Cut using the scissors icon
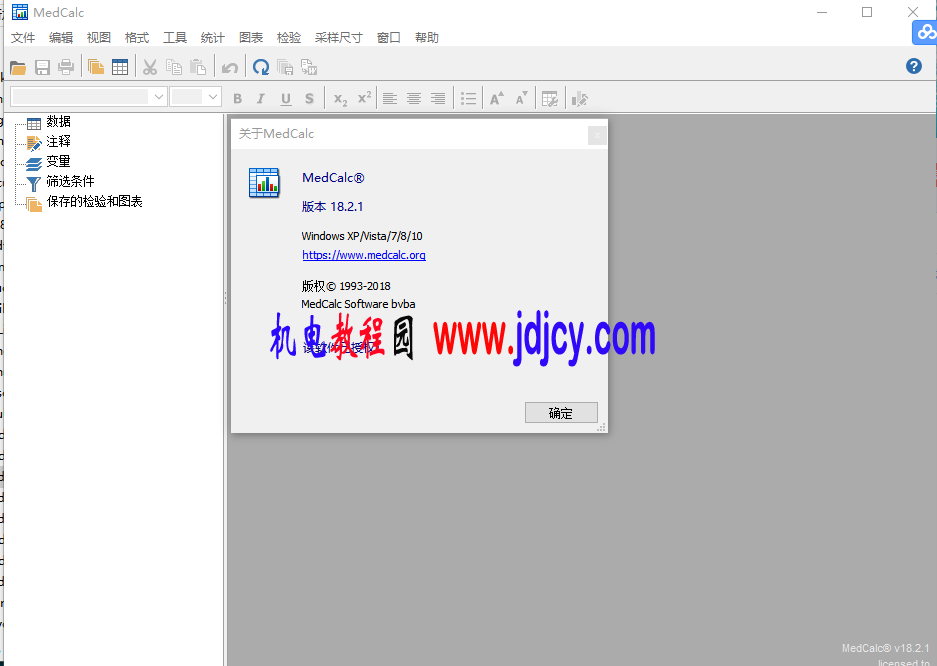Viewport: 937px width, 666px height. pyautogui.click(x=149, y=67)
